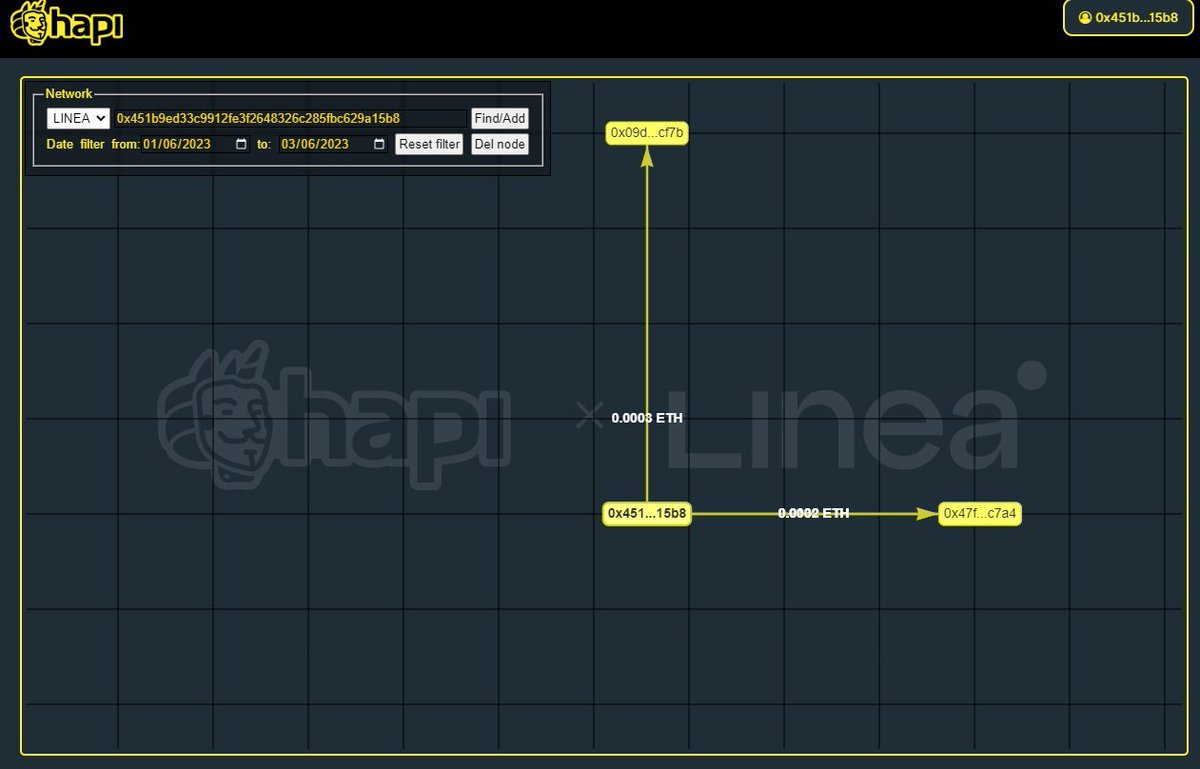Click the Network panel legend label

pos(69,94)
